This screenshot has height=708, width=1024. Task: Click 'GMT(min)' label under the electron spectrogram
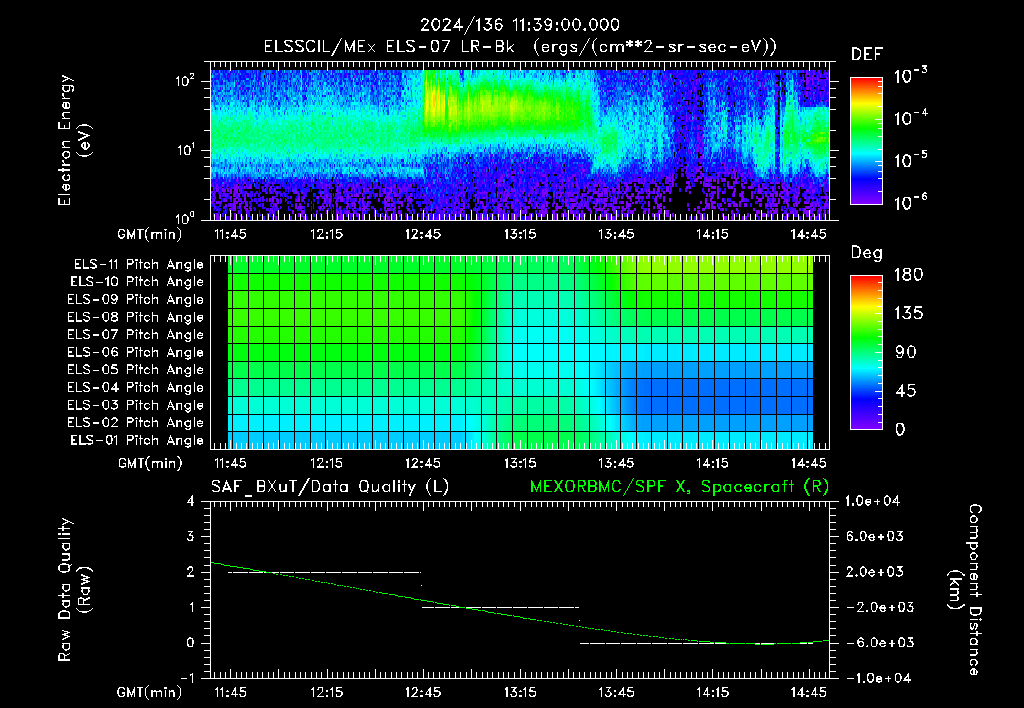click(x=150, y=234)
